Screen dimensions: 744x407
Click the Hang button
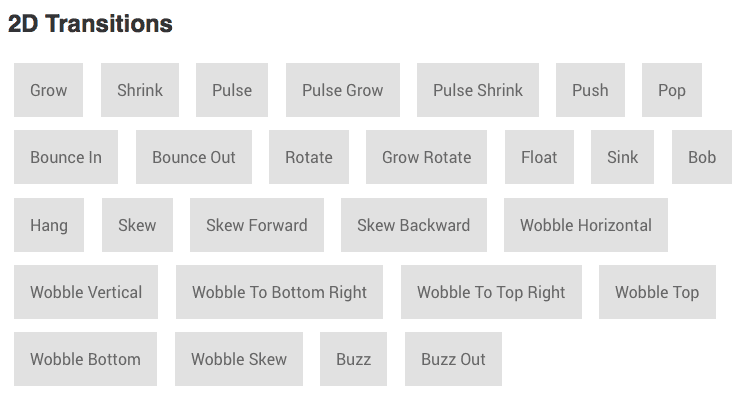pyautogui.click(x=48, y=225)
